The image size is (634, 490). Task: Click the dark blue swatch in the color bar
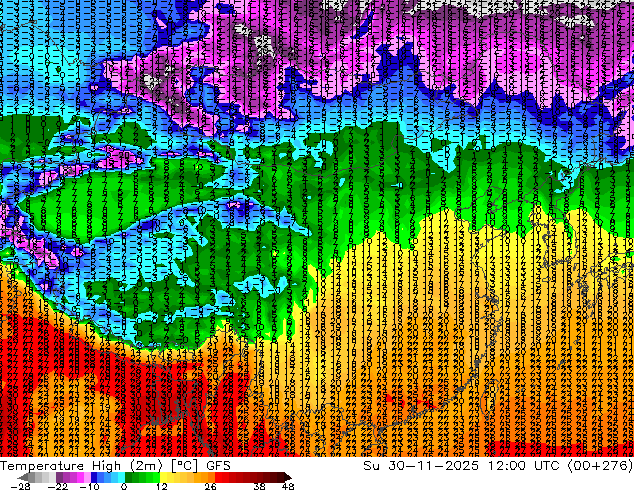94,477
